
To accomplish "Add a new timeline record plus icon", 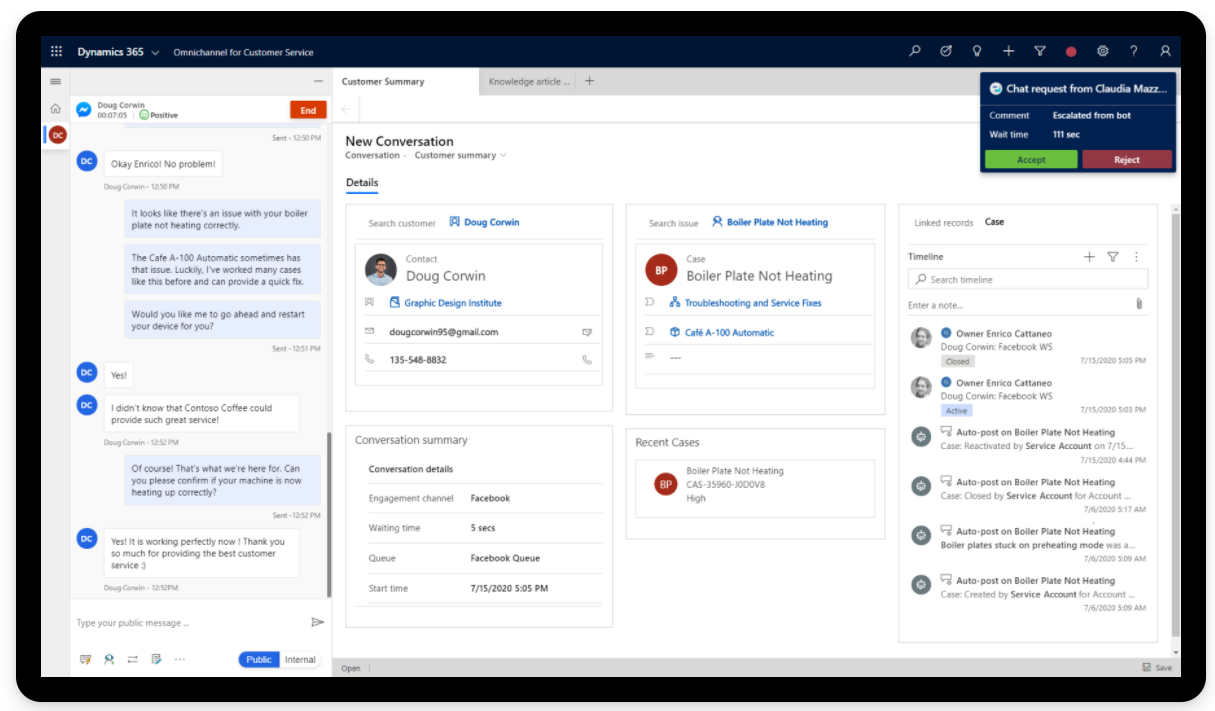I will pyautogui.click(x=1089, y=257).
